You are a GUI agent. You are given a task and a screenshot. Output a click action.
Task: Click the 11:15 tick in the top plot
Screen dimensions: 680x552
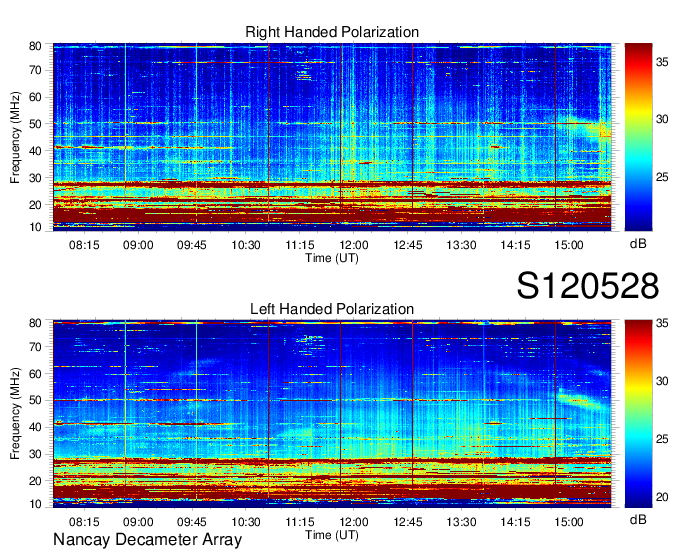300,245
